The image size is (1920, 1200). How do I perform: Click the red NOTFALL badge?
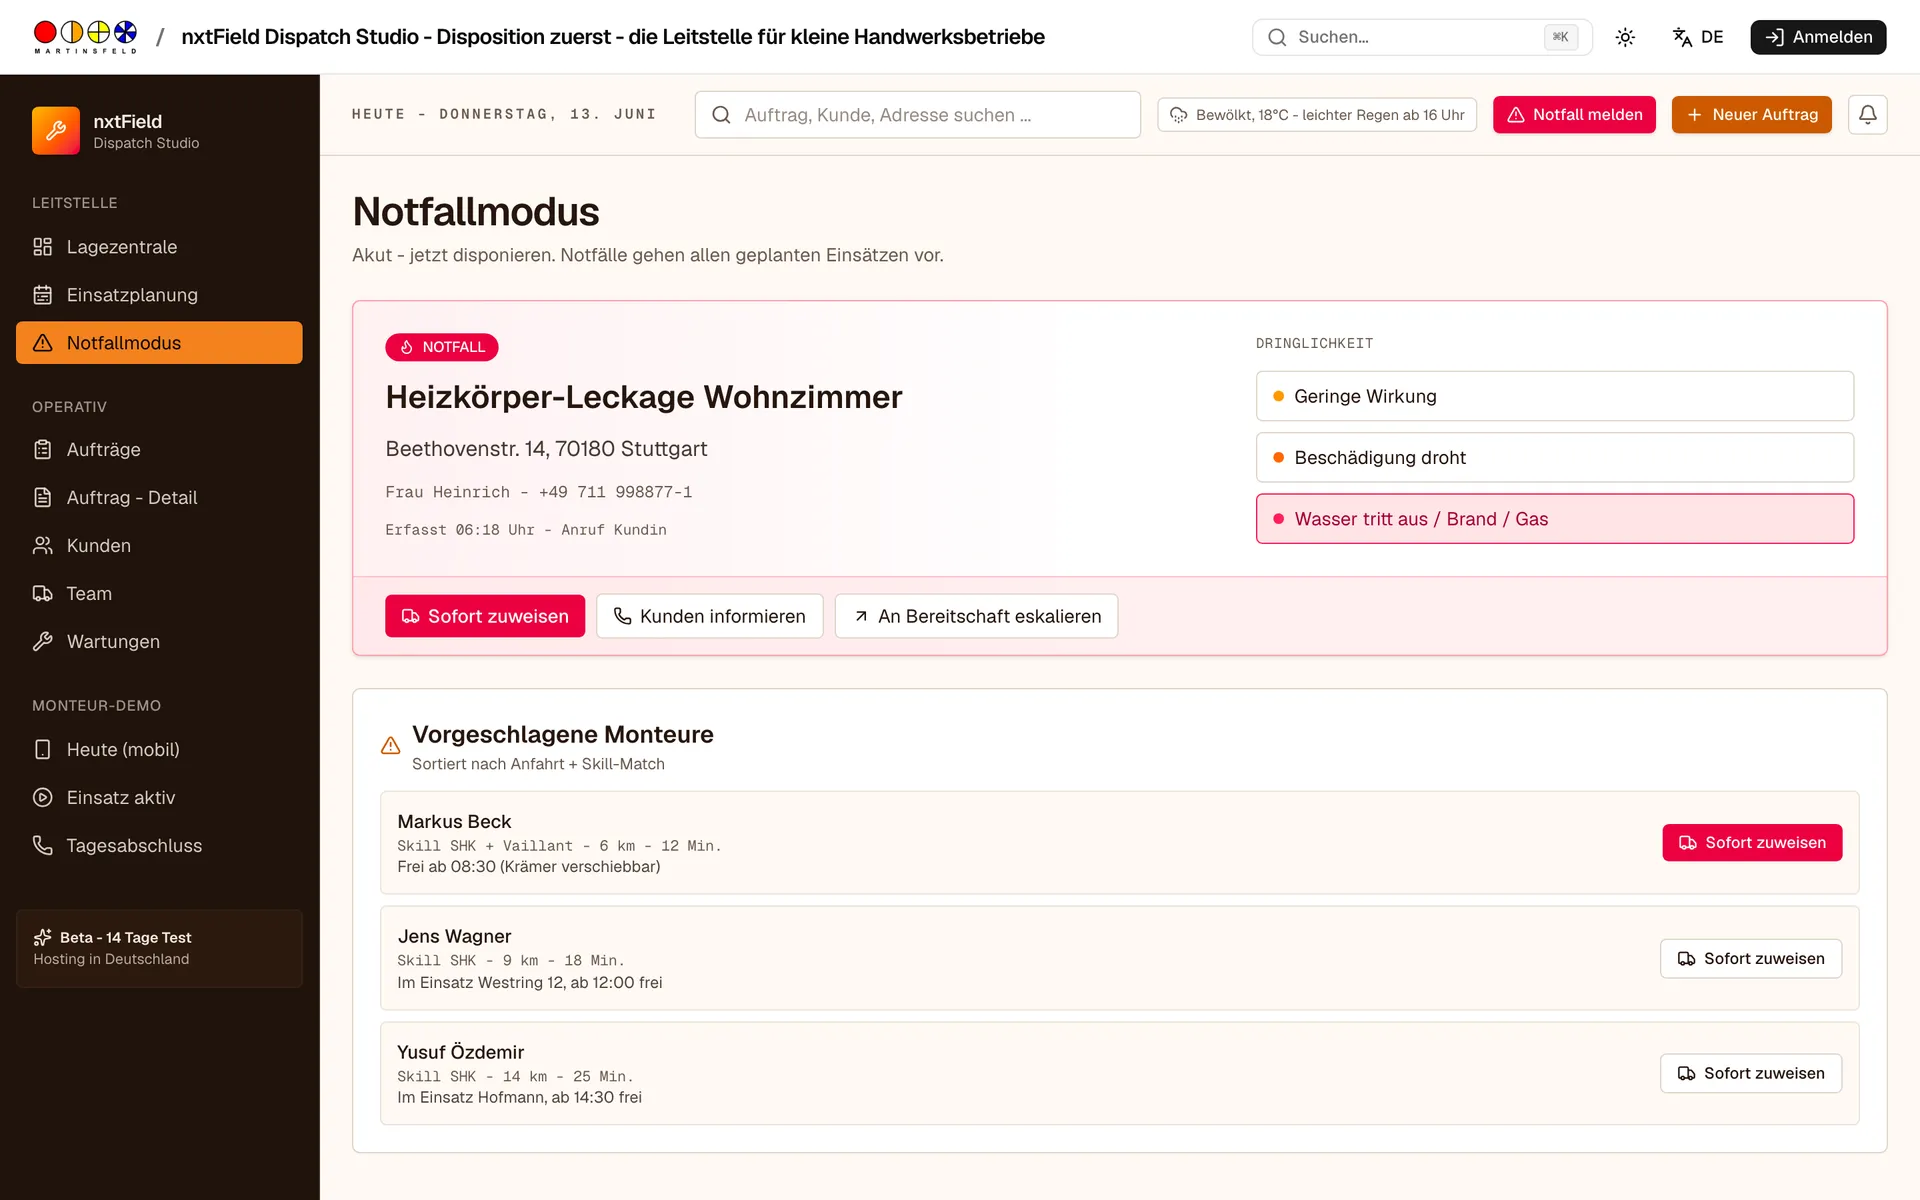442,347
